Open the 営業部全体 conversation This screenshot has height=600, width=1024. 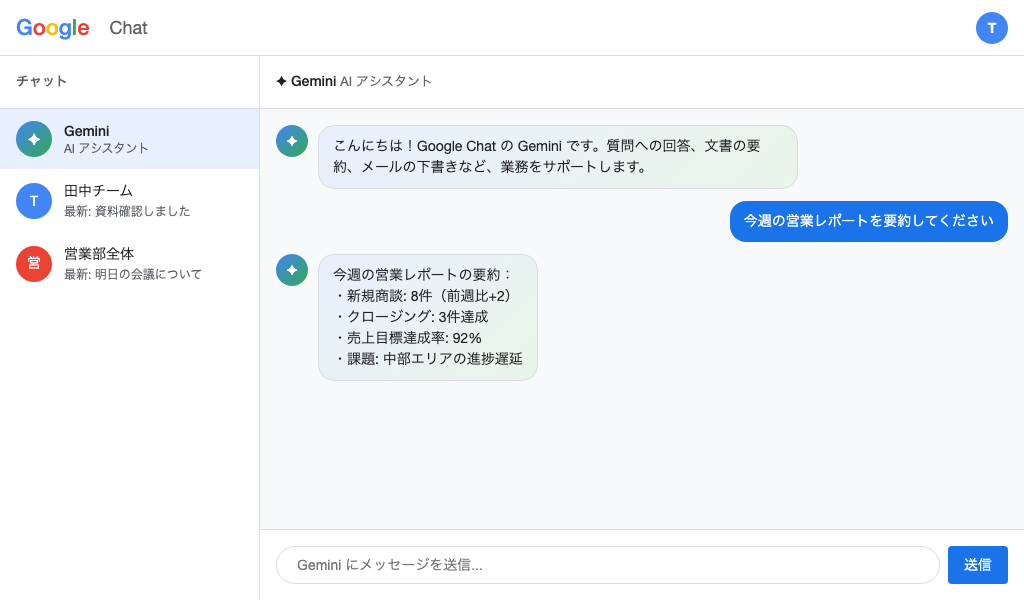(x=130, y=264)
